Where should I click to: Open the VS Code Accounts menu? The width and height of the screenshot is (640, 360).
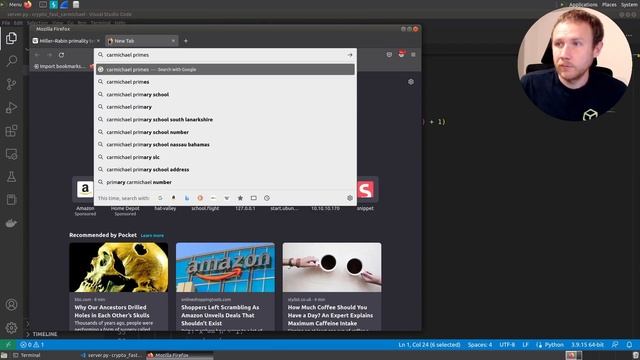[x=11, y=304]
